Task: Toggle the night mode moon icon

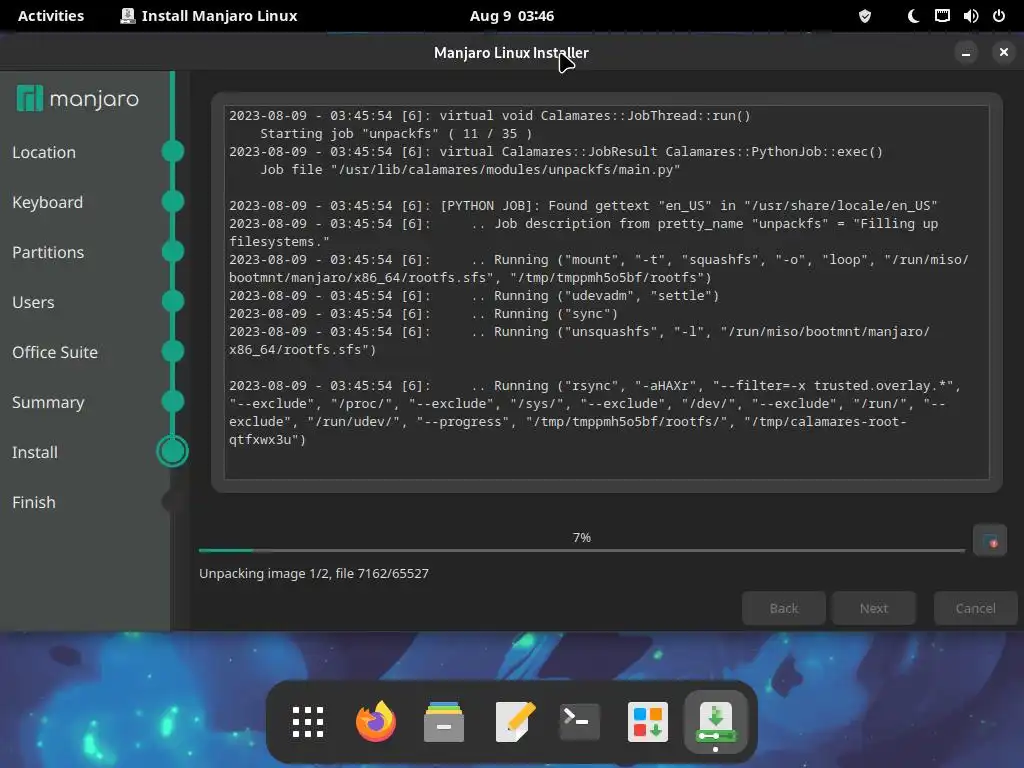Action: 914,16
